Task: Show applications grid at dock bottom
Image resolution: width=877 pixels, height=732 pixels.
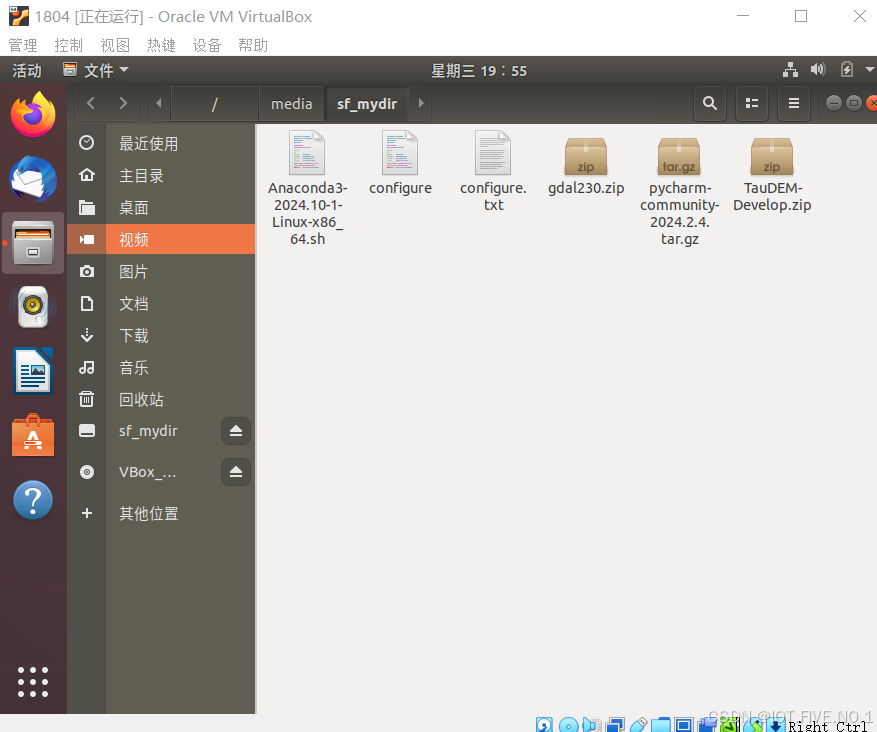Action: tap(33, 682)
